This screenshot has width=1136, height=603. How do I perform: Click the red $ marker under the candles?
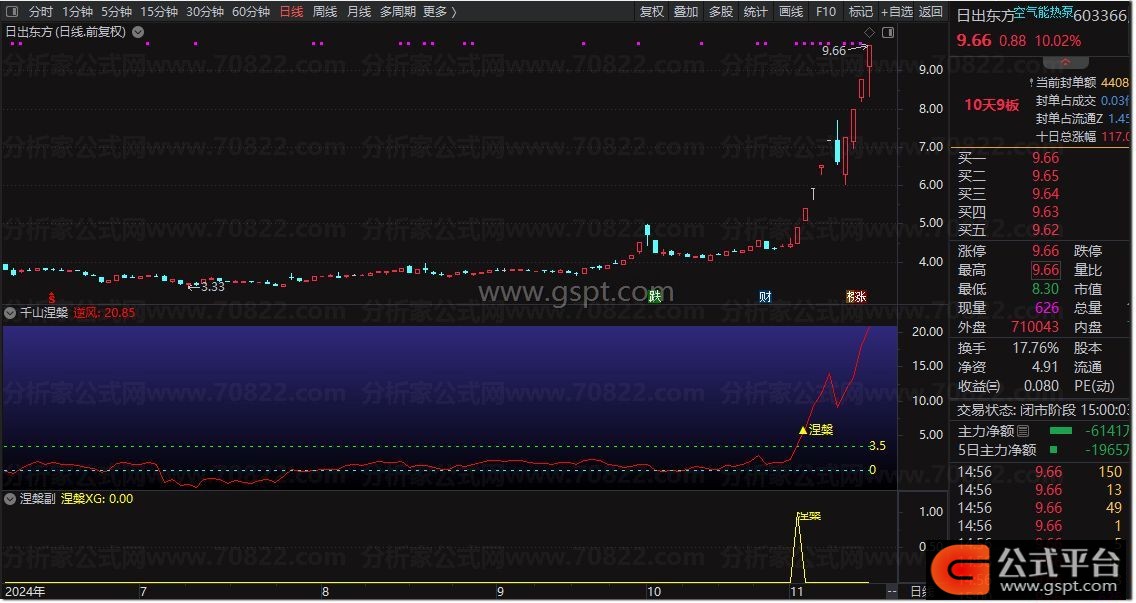[51, 297]
